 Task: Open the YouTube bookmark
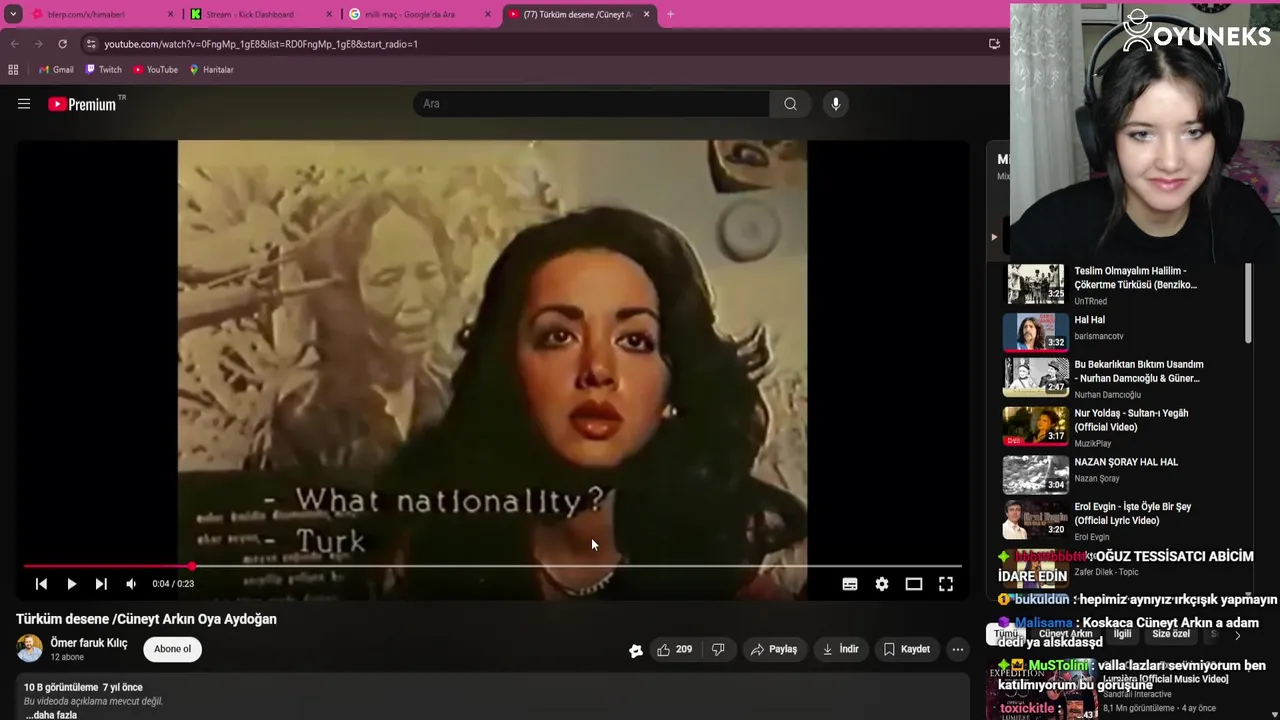pyautogui.click(x=155, y=70)
